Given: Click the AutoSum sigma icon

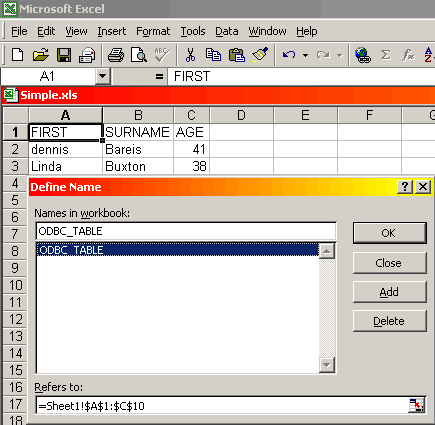Looking at the screenshot, I should pos(386,55).
